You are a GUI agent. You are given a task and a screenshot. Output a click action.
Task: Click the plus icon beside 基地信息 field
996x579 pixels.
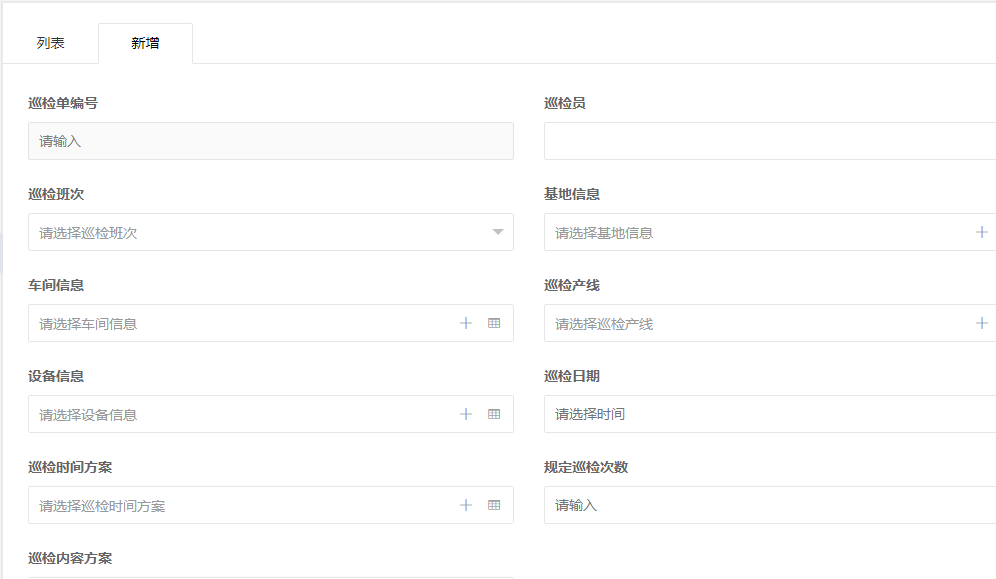pos(981,232)
